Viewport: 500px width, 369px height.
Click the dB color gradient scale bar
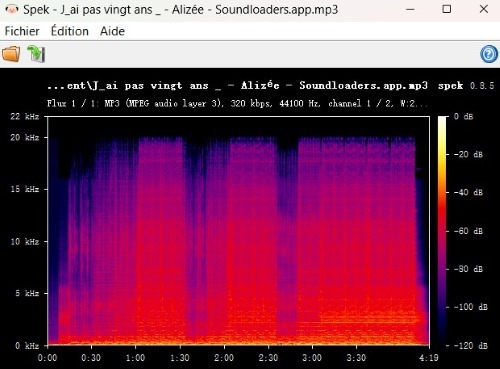(442, 231)
